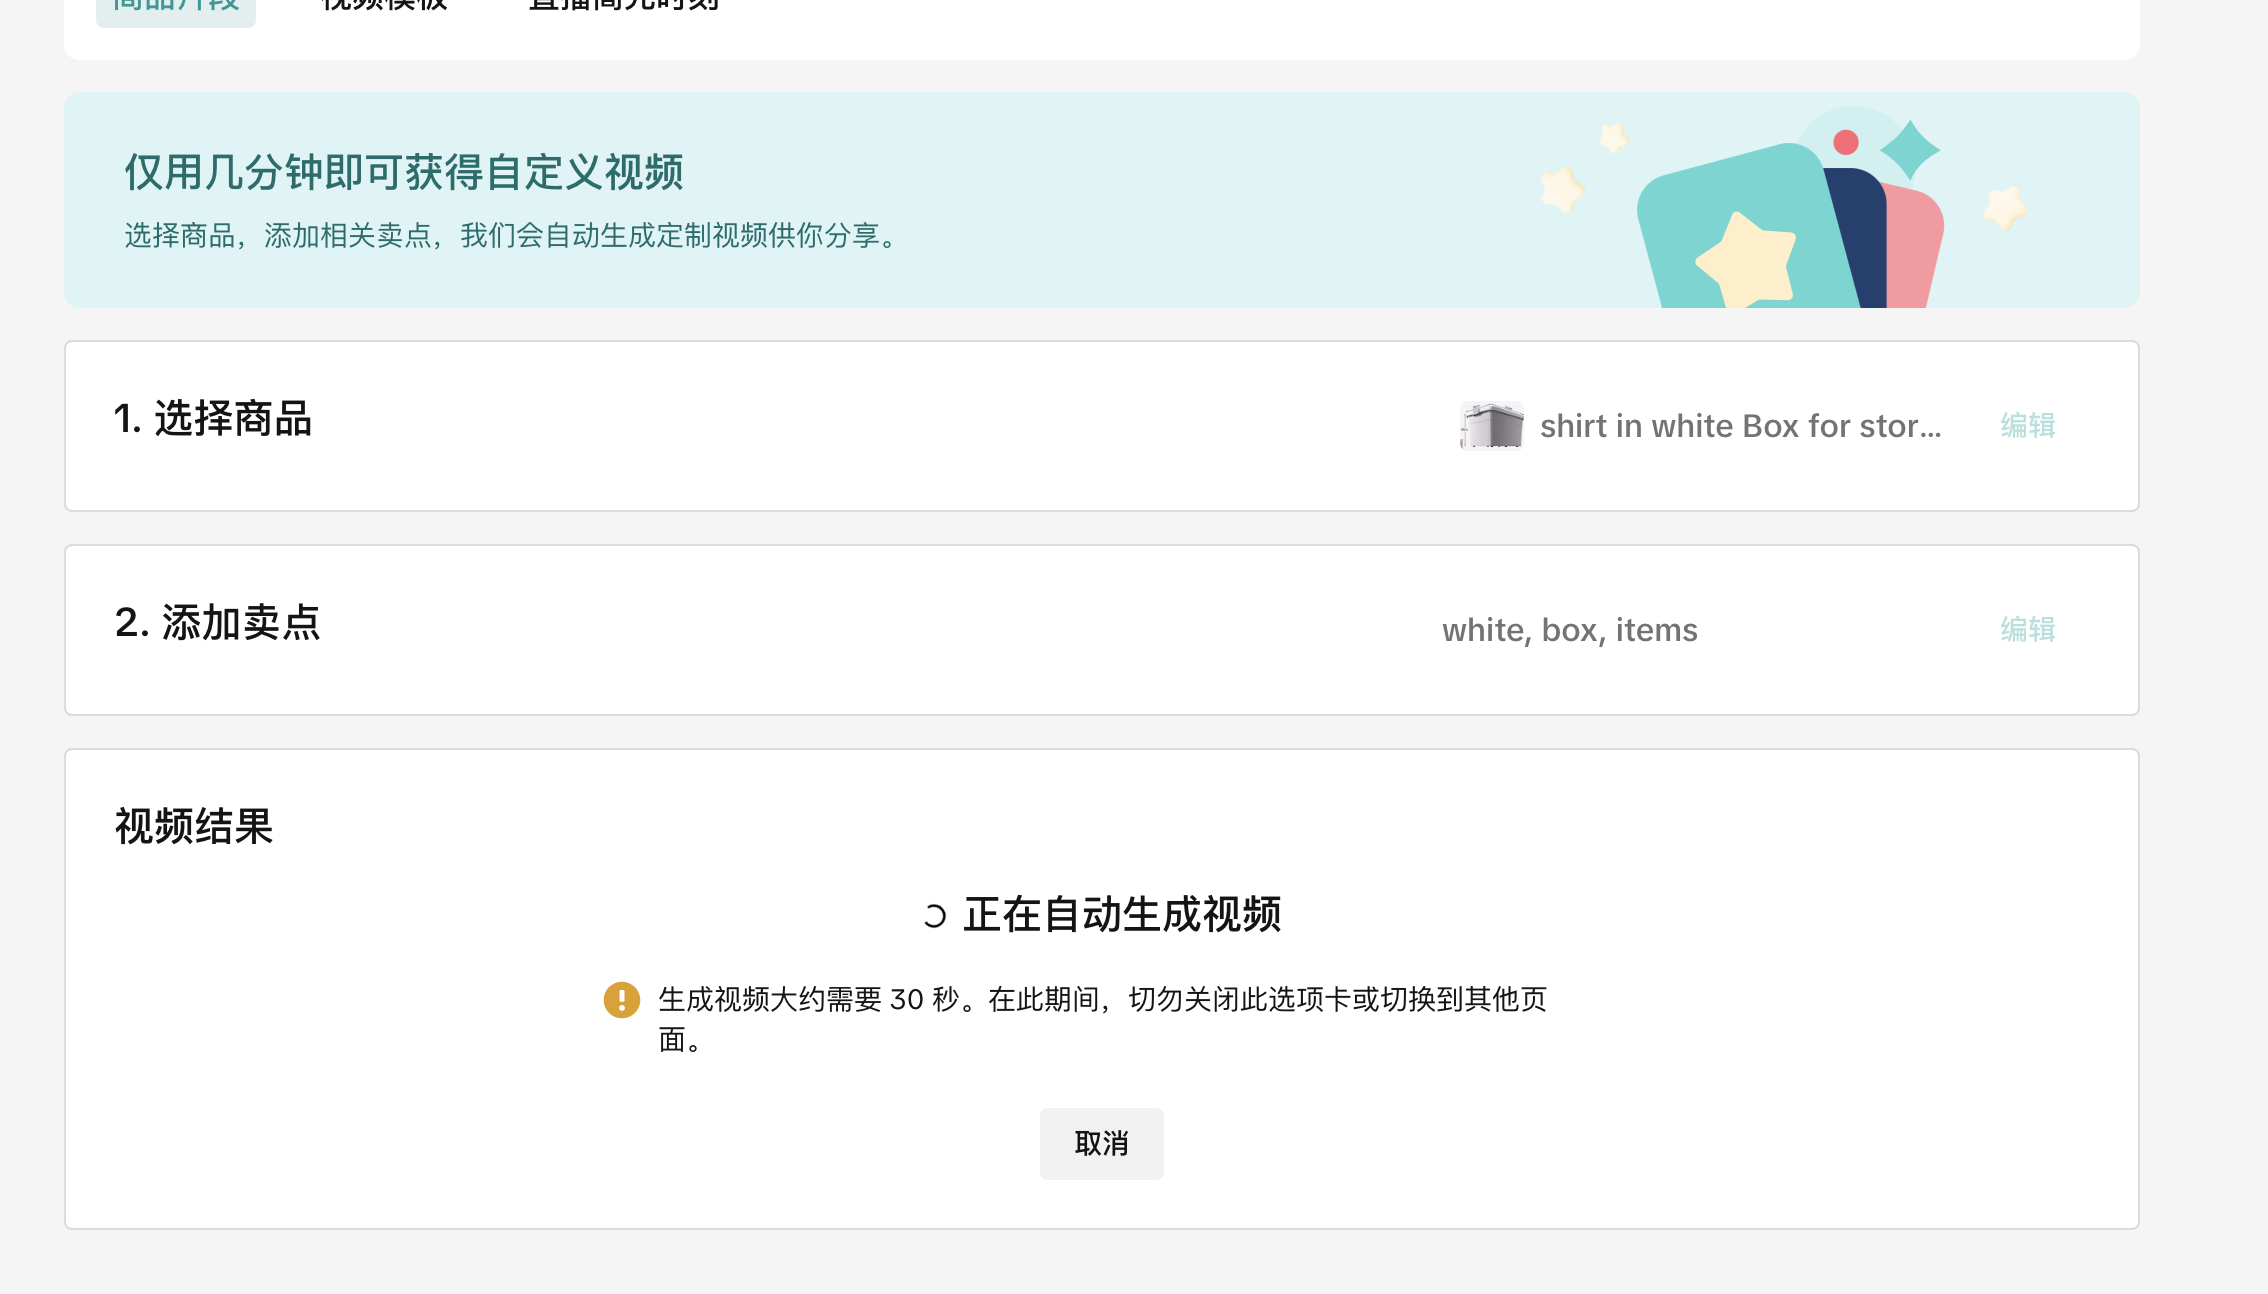This screenshot has width=2268, height=1294.
Task: Click the 'white, box, items' selling points text
Action: pyautogui.click(x=1569, y=630)
